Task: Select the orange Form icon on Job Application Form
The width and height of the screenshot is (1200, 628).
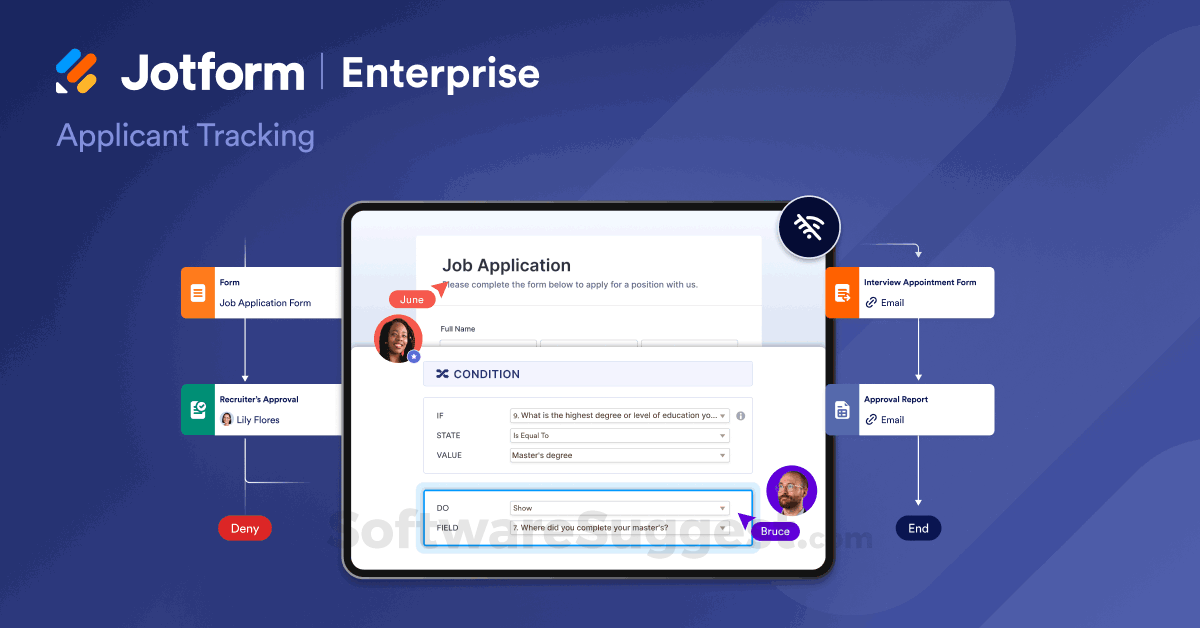Action: [197, 292]
